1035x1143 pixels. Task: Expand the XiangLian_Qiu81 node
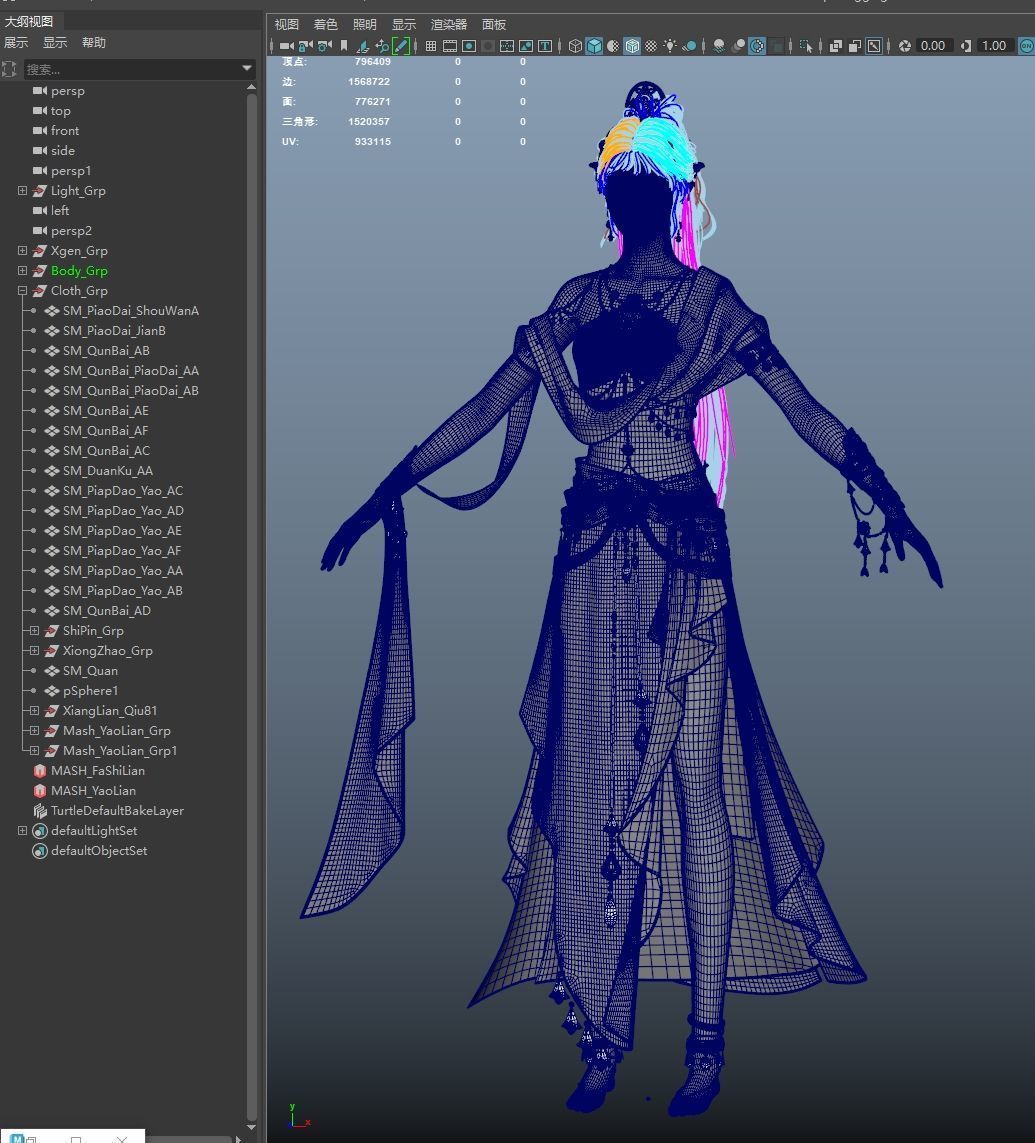coord(34,710)
